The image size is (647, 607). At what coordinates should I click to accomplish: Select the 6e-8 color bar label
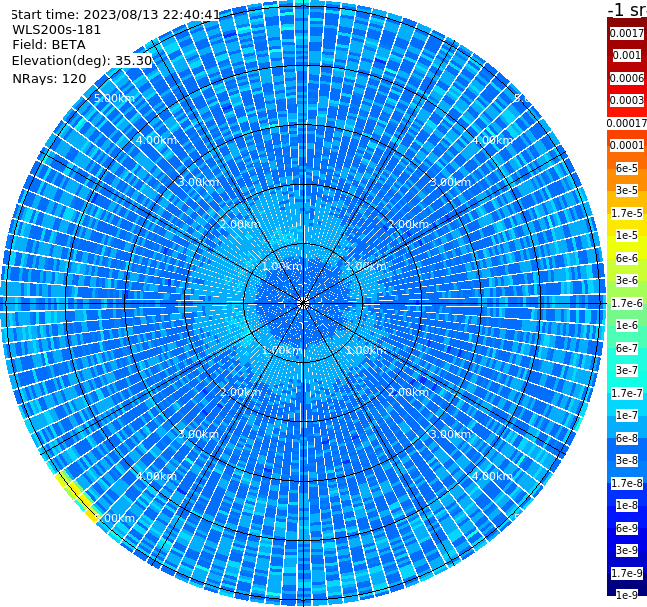627,438
